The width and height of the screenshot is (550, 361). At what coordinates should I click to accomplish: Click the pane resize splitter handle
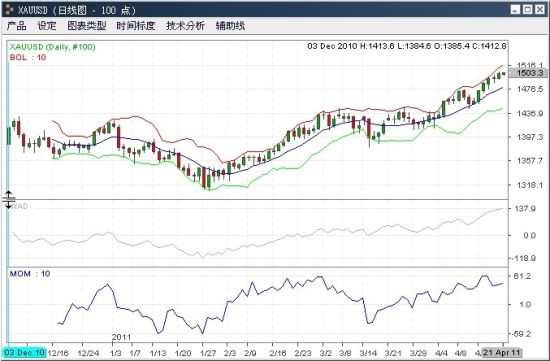(x=8, y=200)
